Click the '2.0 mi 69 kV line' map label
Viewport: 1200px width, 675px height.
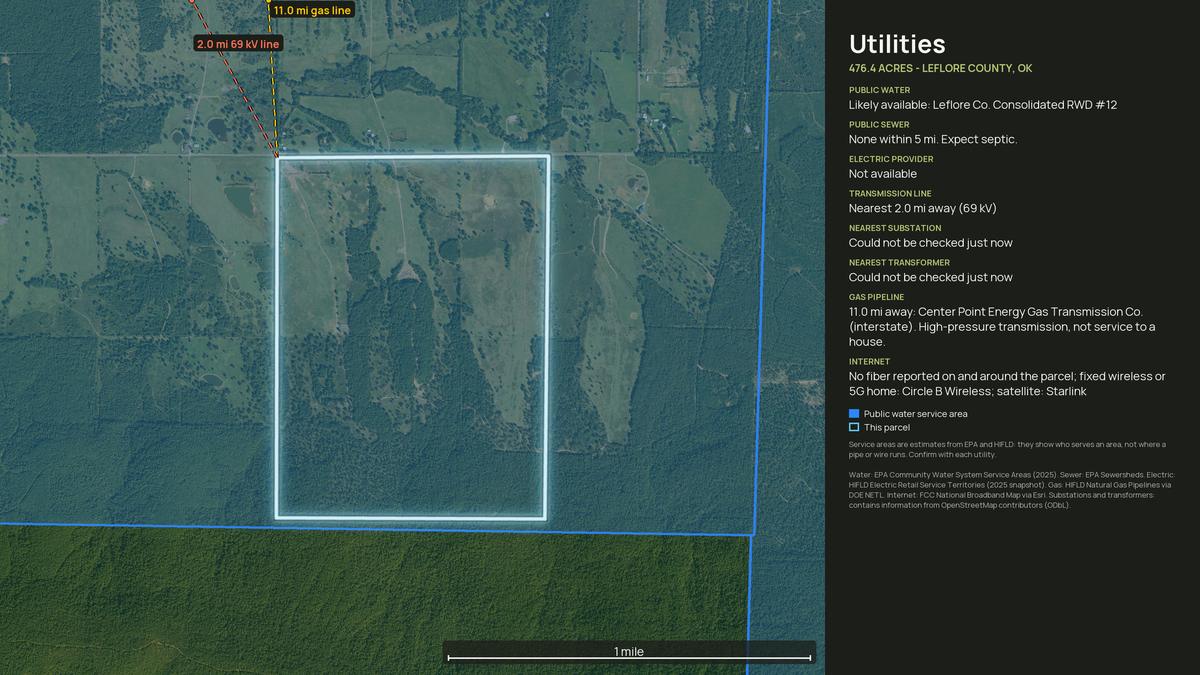coord(238,44)
